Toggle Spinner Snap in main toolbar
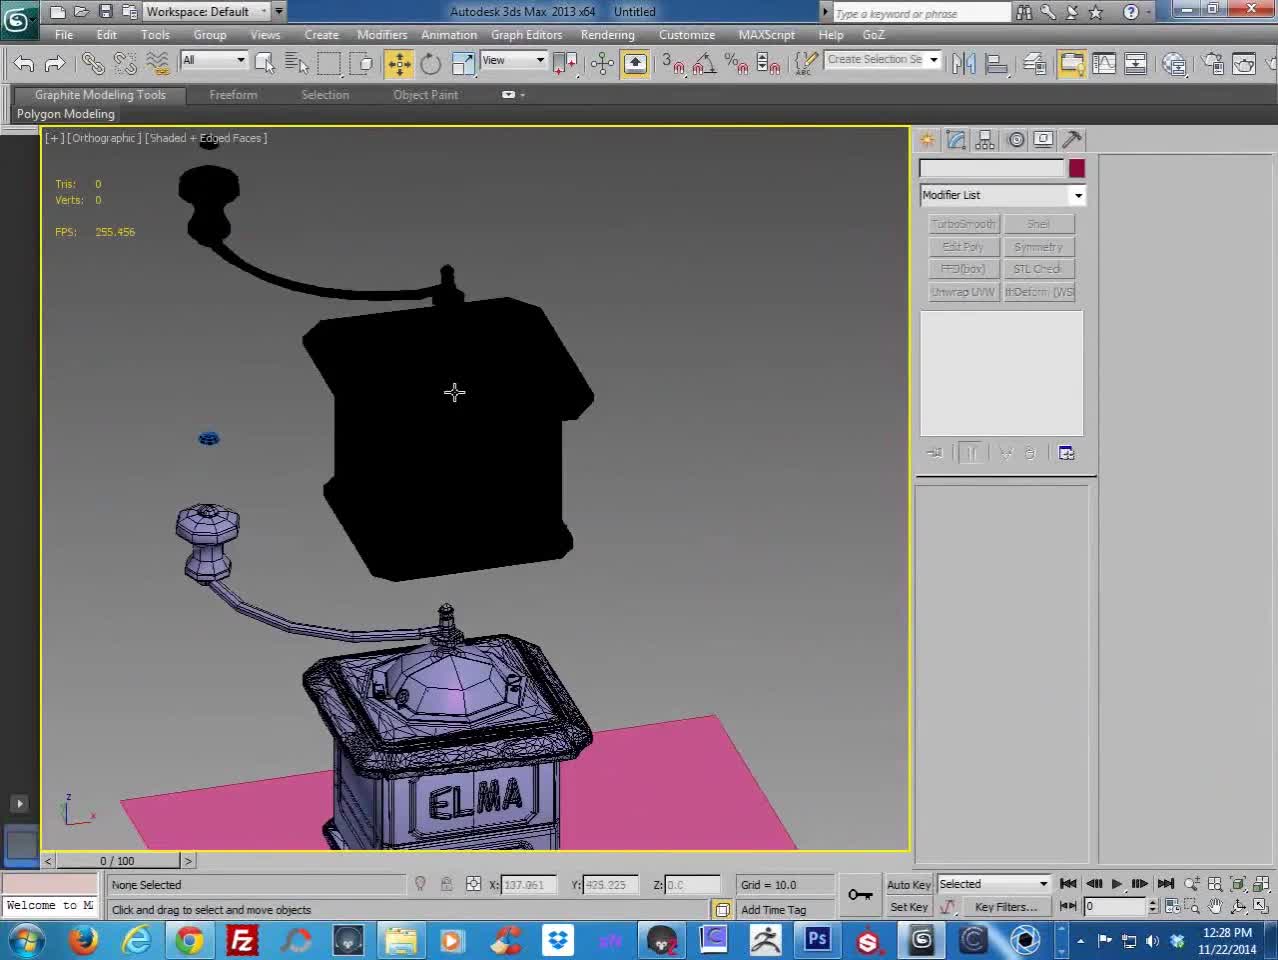The width and height of the screenshot is (1278, 960). tap(769, 64)
